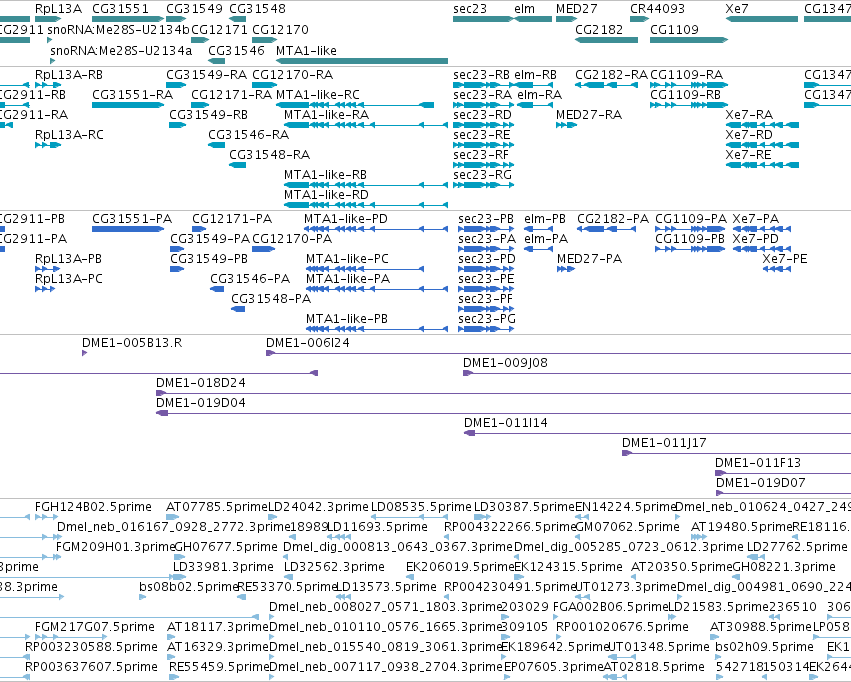Select BAC clone DME1-018D24 label
Image resolution: width=851 pixels, height=682 pixels.
pos(201,383)
